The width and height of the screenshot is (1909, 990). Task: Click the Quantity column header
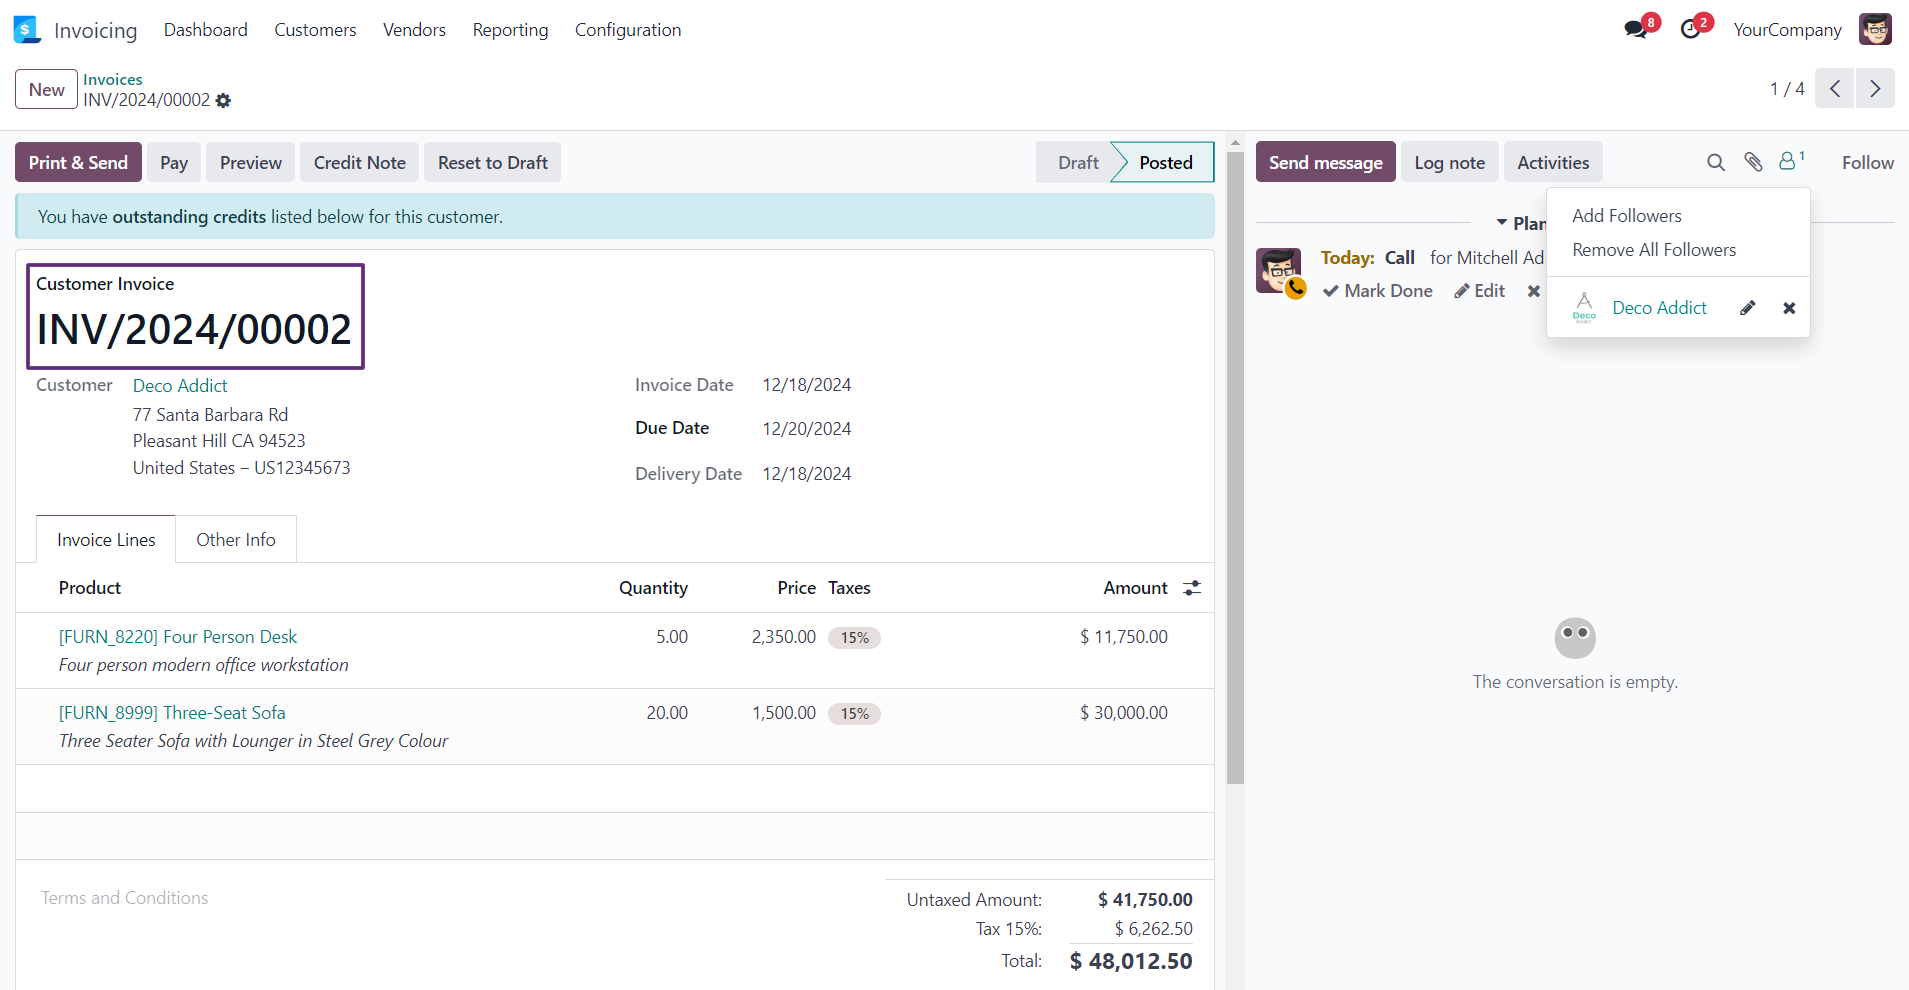653,588
